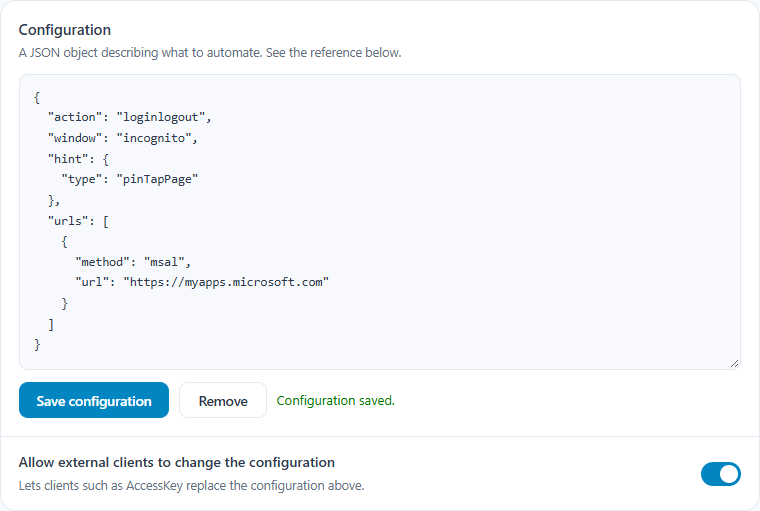This screenshot has height=511, width=760.
Task: Click the "window": "incognito" line
Action: 123,138
